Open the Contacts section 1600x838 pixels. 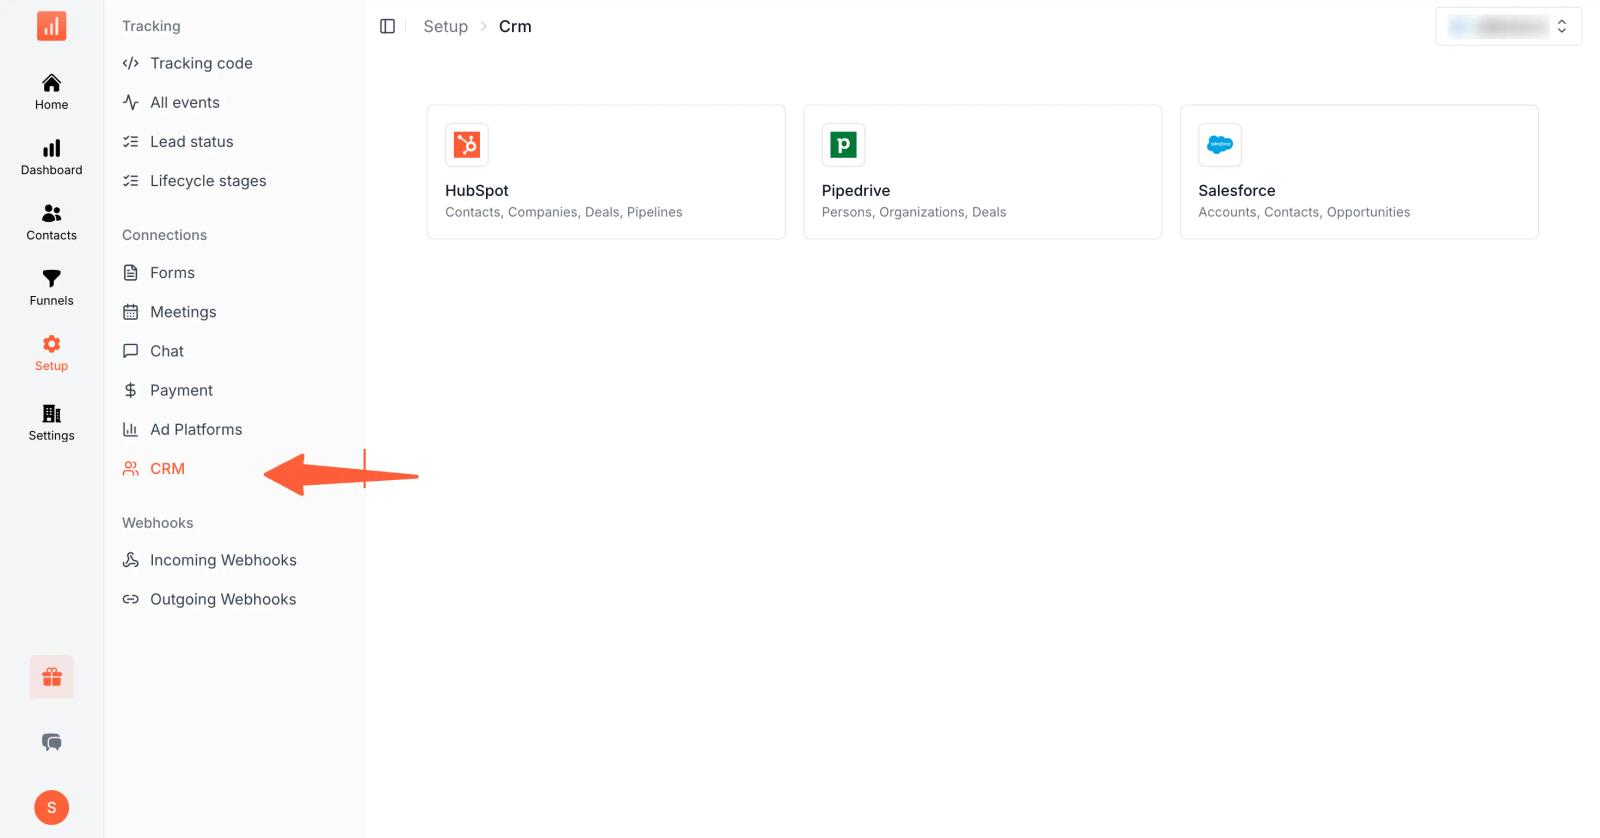pos(51,223)
